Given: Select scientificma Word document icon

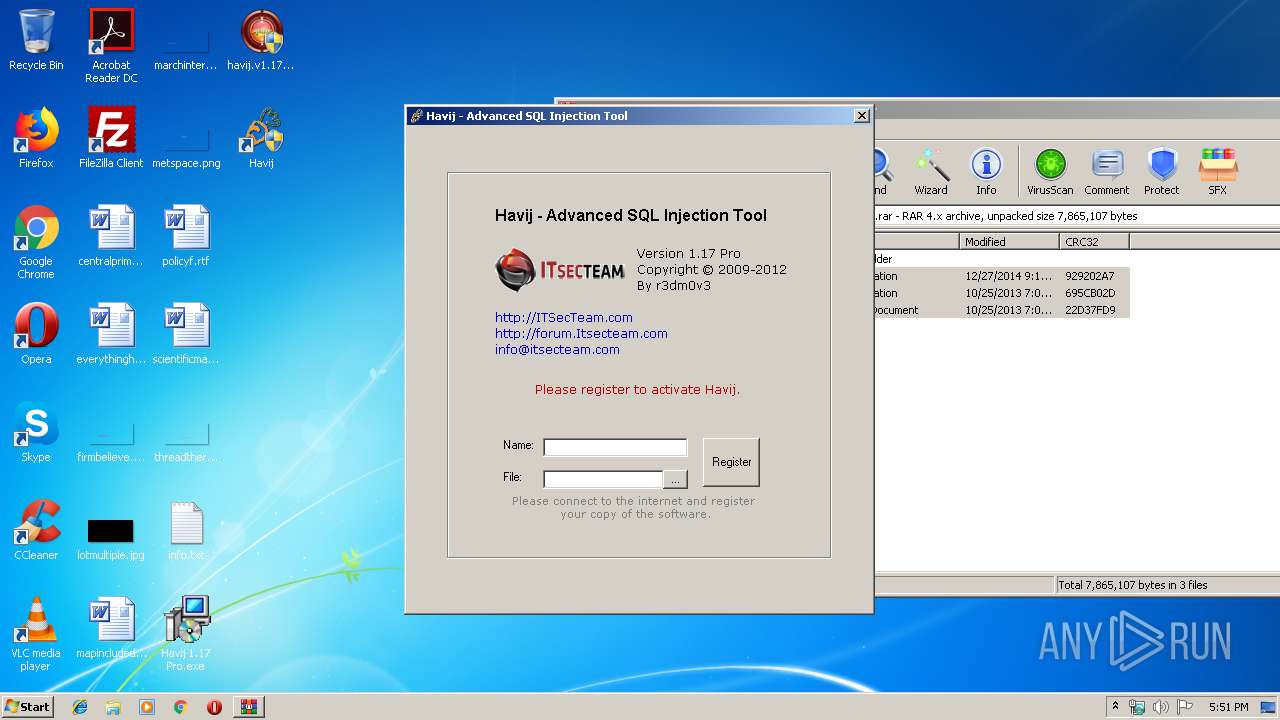Looking at the screenshot, I should (186, 334).
